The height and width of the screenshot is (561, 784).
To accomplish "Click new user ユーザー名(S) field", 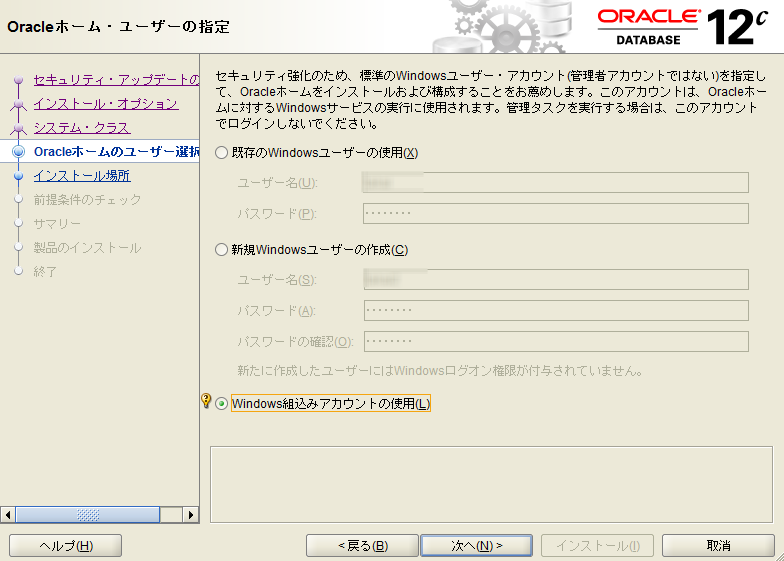I will [x=556, y=280].
